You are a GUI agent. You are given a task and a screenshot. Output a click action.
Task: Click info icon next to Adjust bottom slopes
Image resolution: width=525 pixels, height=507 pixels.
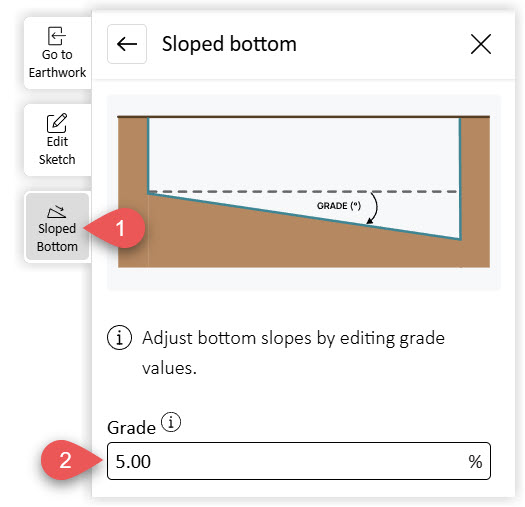pyautogui.click(x=119, y=338)
